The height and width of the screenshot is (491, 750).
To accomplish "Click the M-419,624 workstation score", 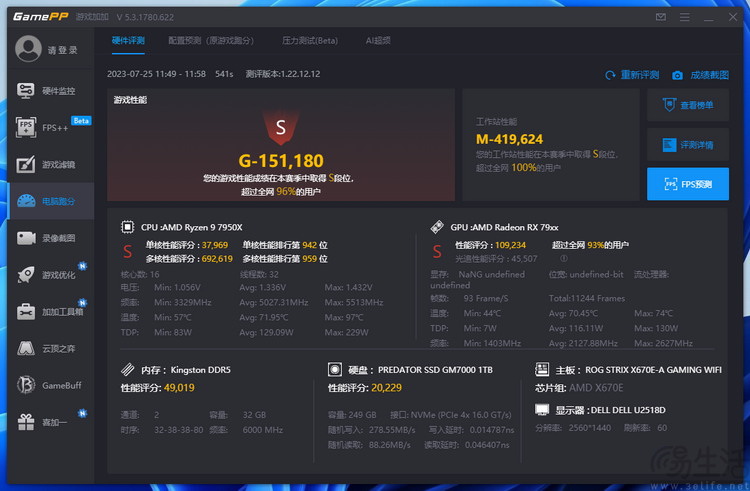I will click(x=509, y=139).
